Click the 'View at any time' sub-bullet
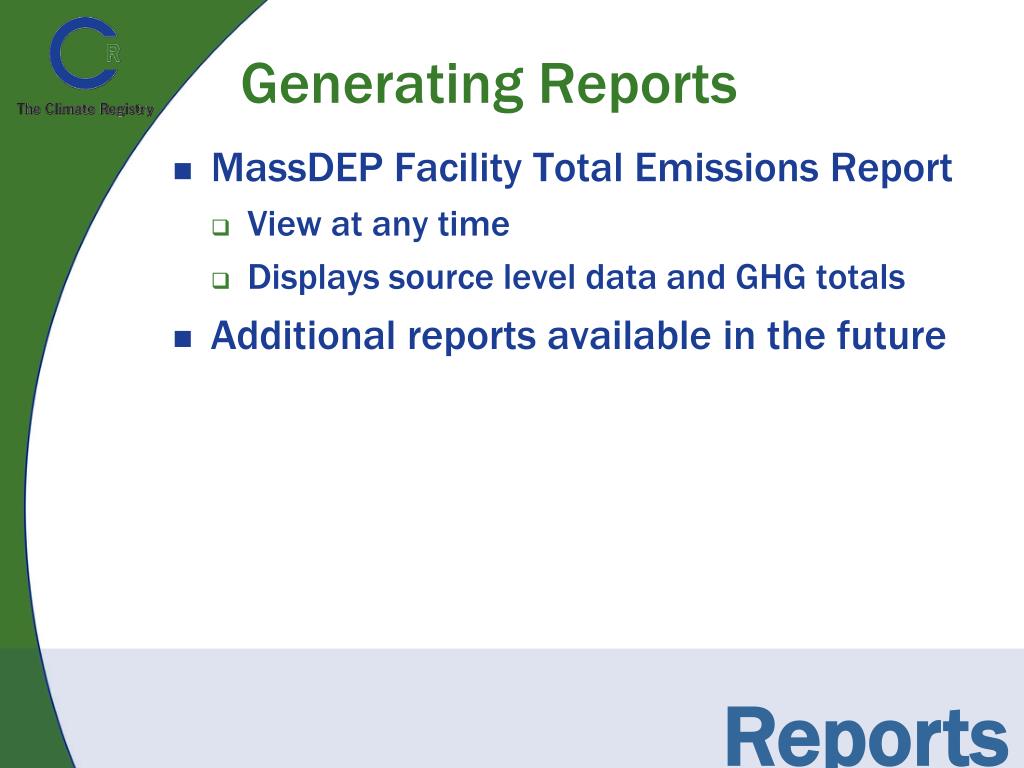Image resolution: width=1024 pixels, height=768 pixels. pos(378,225)
